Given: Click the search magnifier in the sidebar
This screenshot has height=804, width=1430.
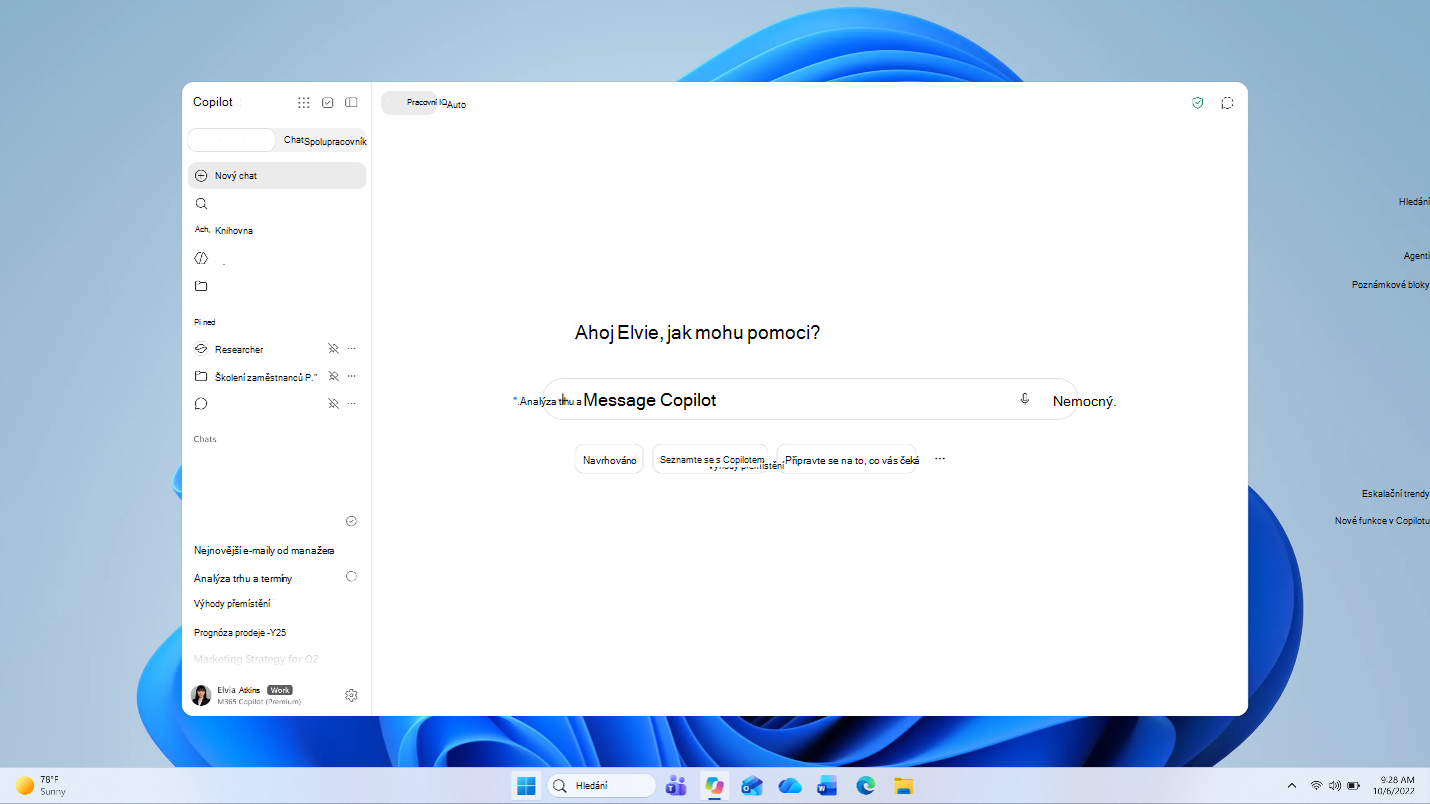Looking at the screenshot, I should point(201,204).
